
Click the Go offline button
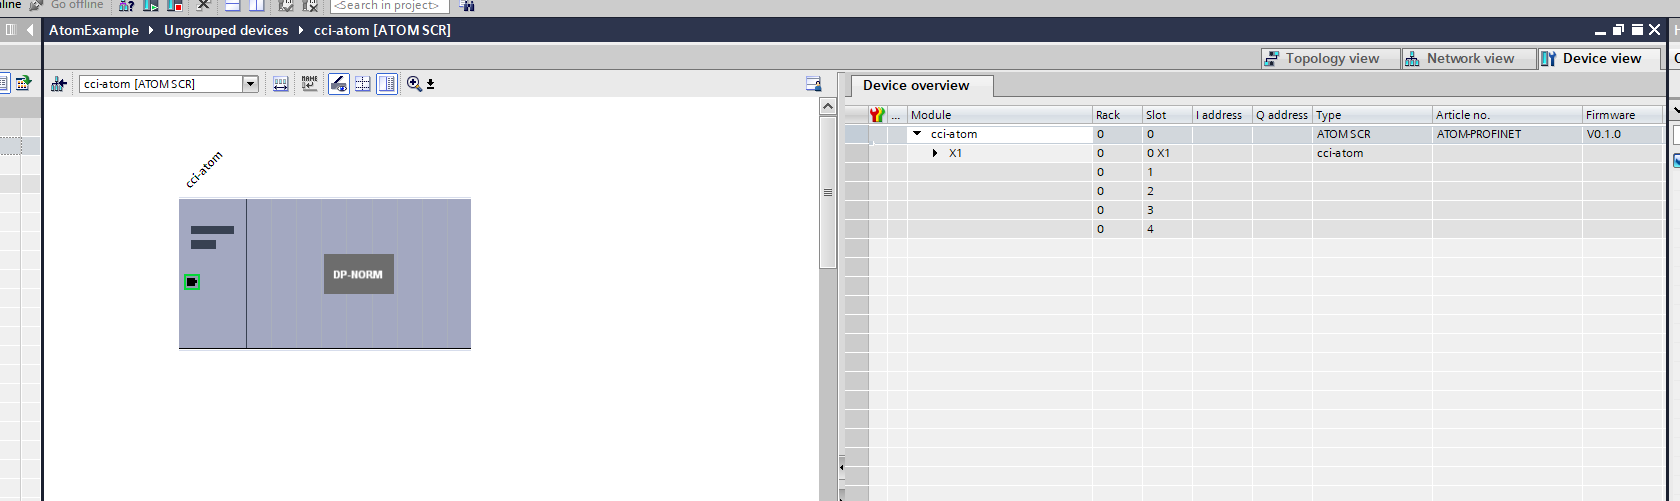pos(67,5)
